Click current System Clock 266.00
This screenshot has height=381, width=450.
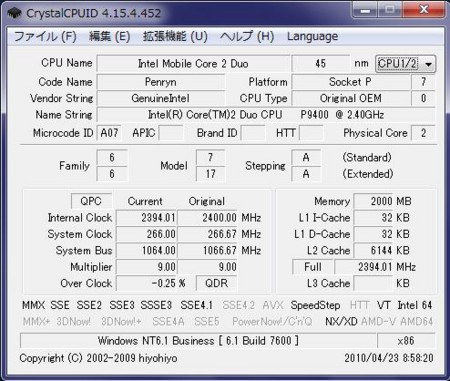[146, 234]
